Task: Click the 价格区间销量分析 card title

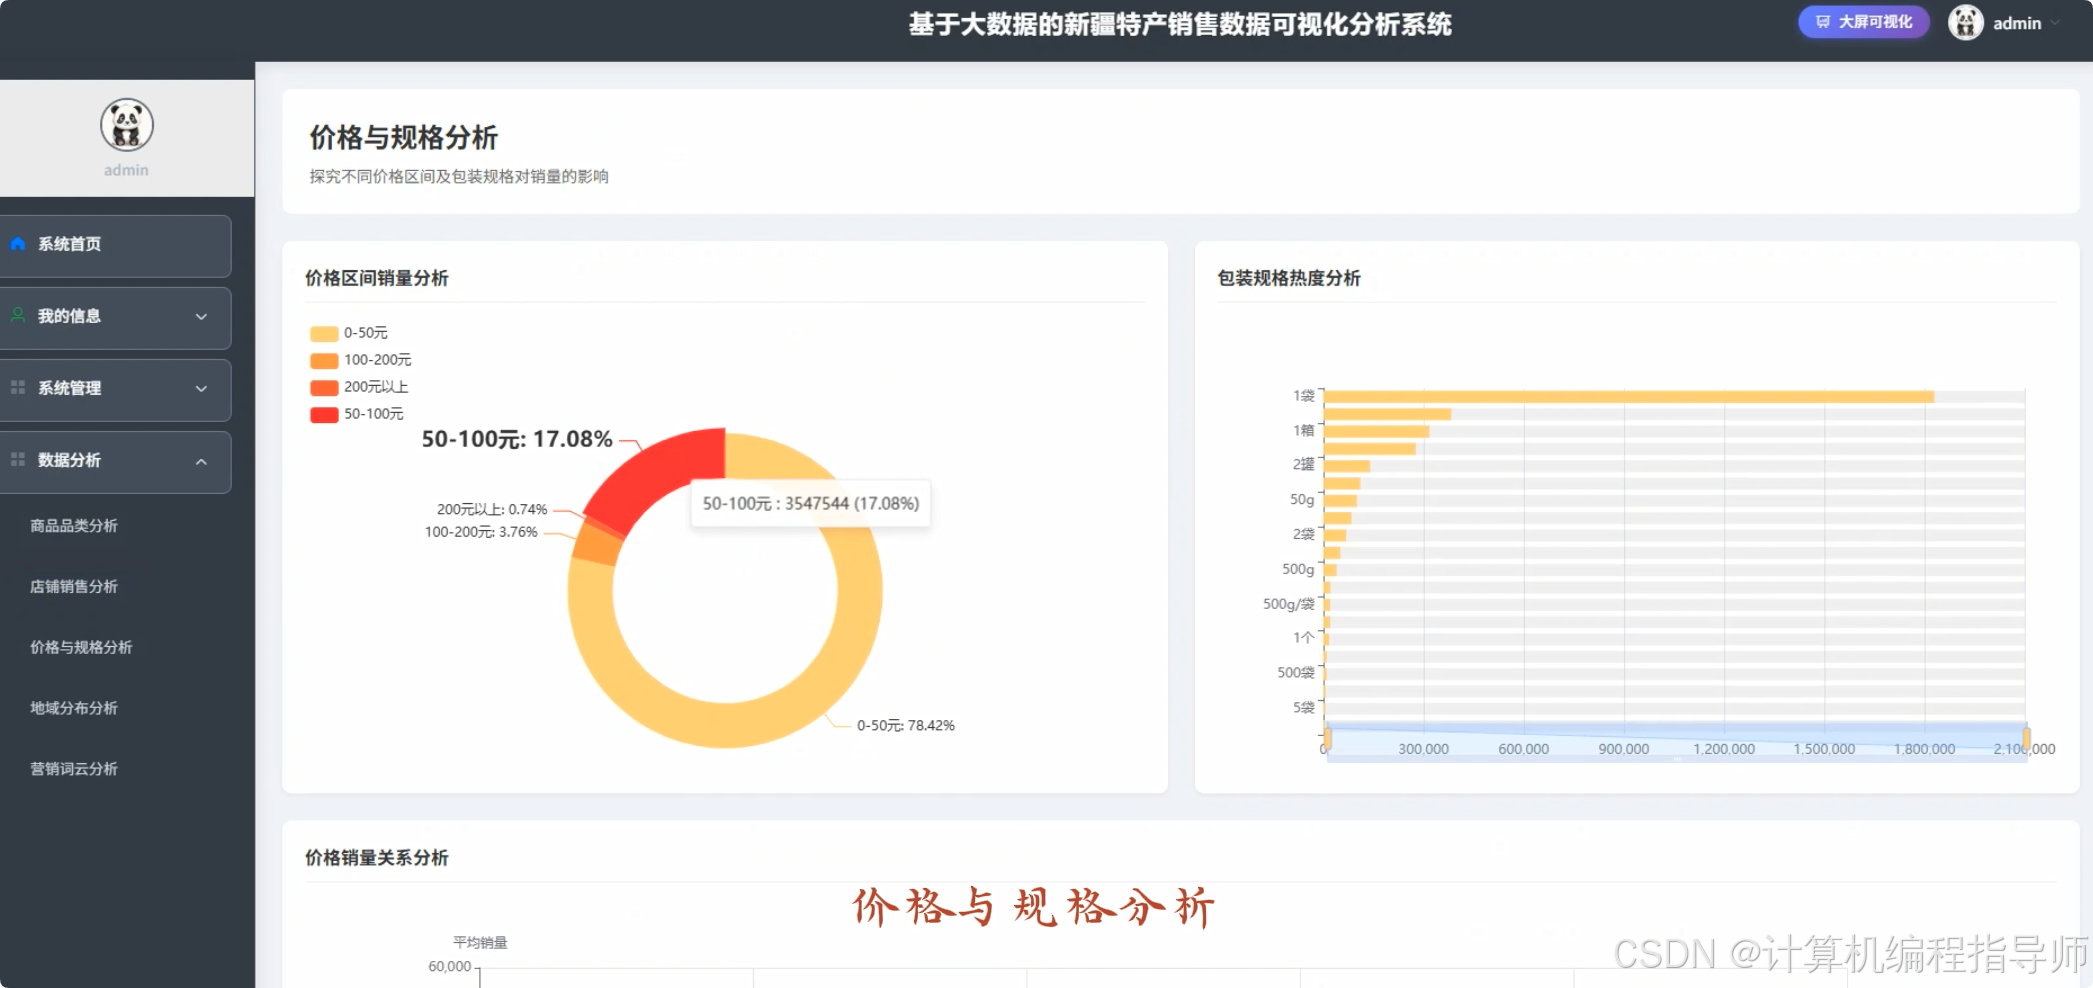Action: click(x=377, y=278)
